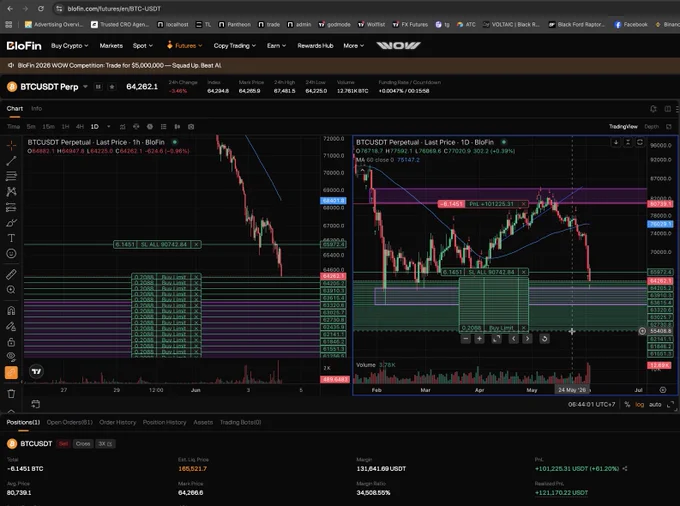Click the plus button at price 55408.8

[642, 331]
